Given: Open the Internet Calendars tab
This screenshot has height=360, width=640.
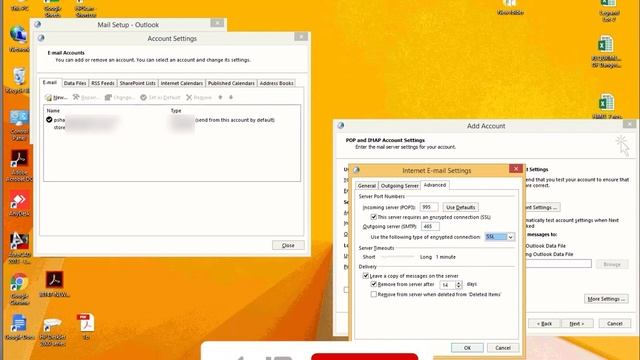Looking at the screenshot, I should click(182, 83).
